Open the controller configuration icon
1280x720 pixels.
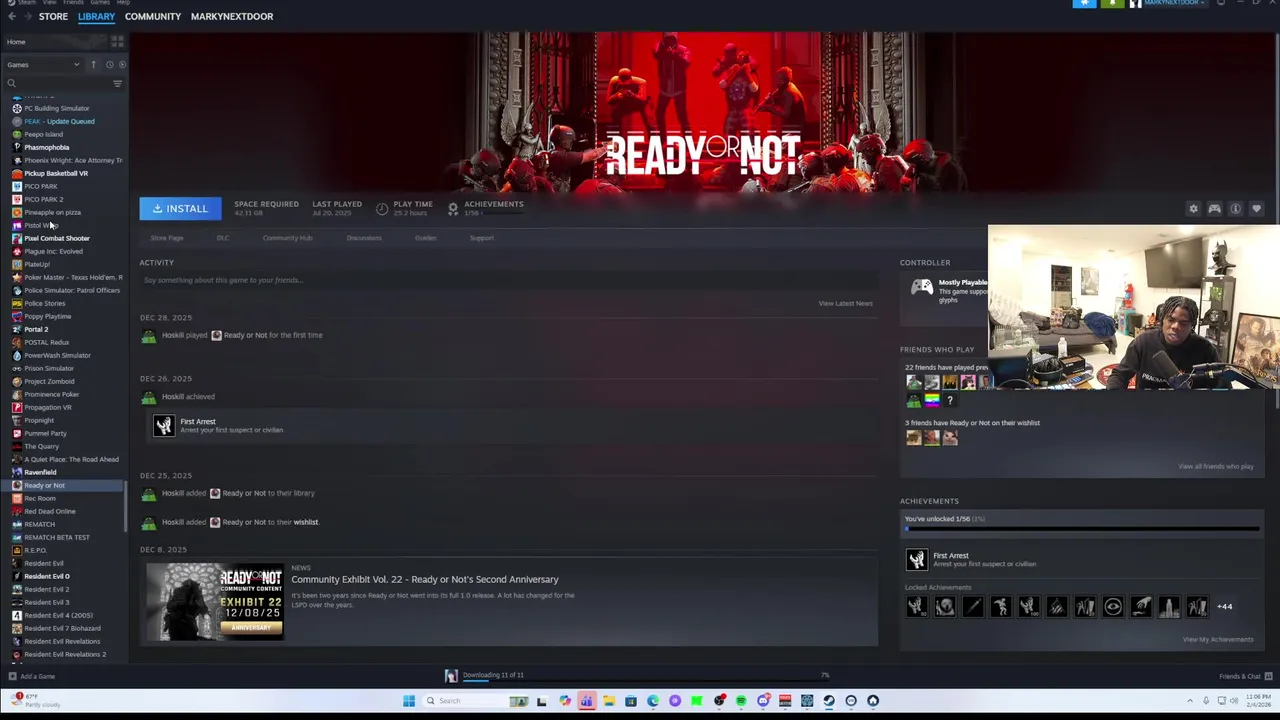1214,209
